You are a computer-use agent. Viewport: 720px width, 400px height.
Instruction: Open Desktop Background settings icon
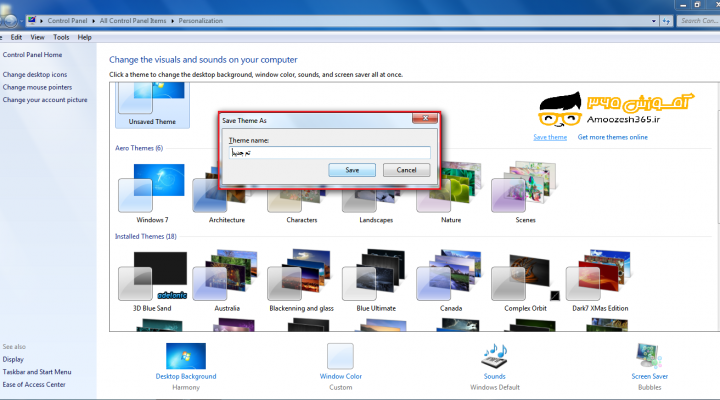[x=186, y=355]
